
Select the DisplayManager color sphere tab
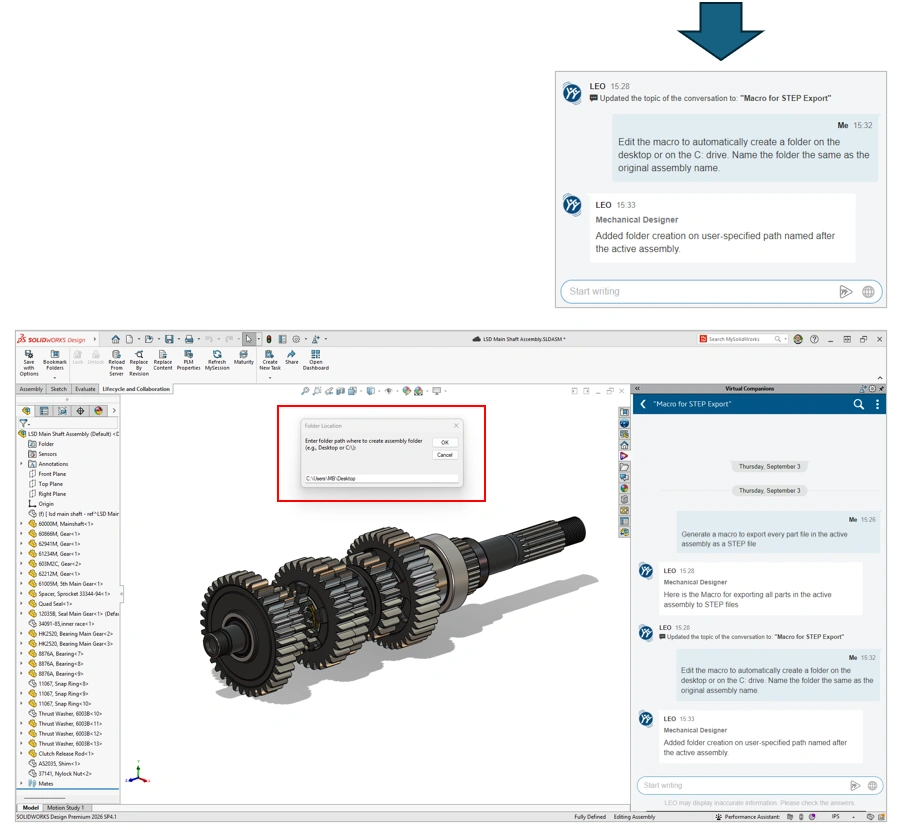pos(98,410)
